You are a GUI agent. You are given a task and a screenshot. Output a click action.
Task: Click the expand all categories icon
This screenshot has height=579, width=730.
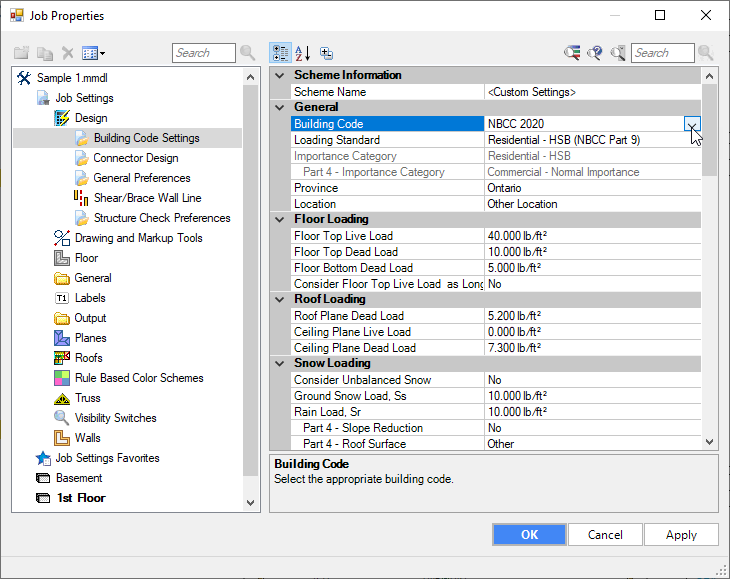tap(326, 53)
